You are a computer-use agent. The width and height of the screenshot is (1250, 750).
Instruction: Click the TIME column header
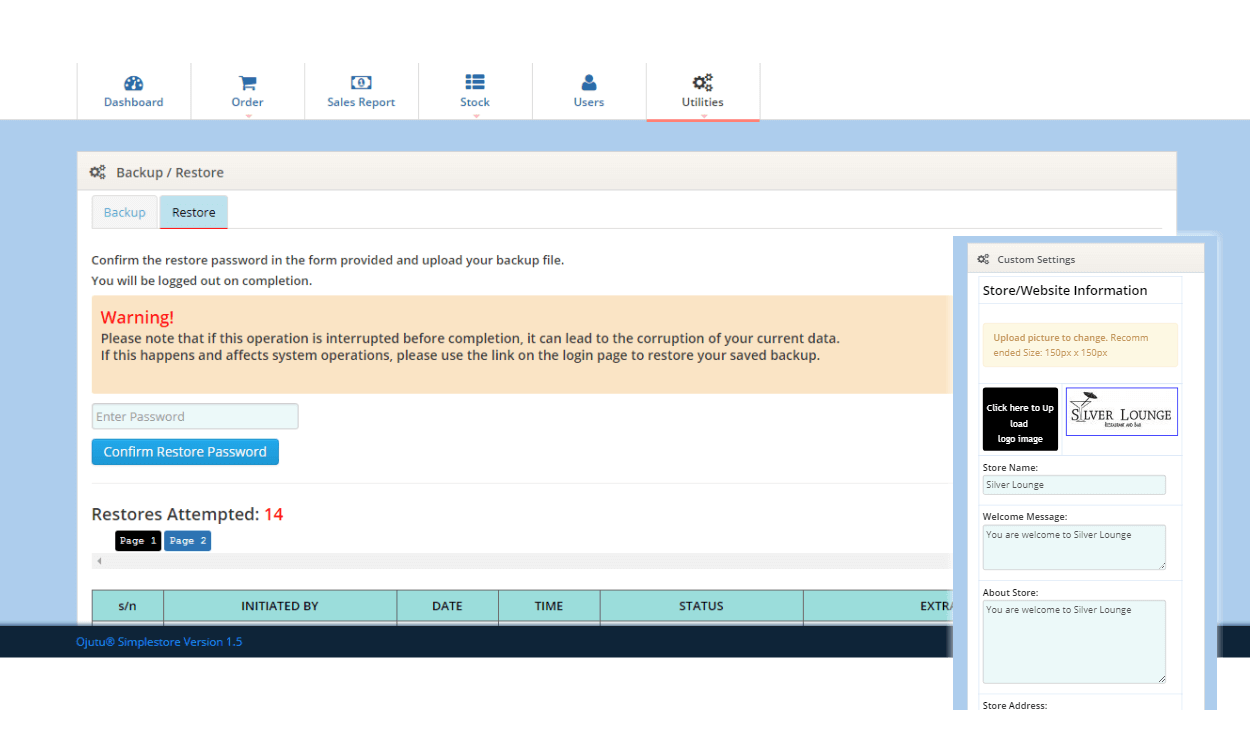coord(549,606)
